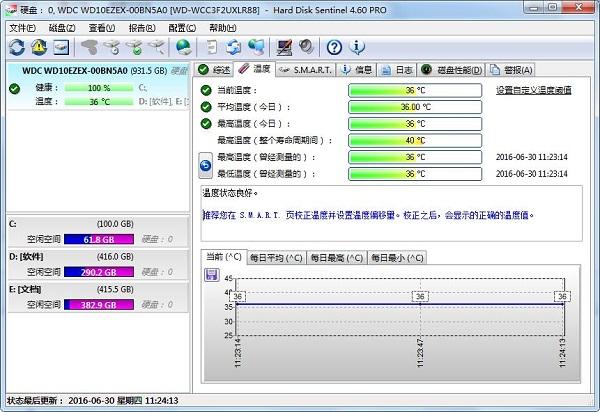Click the 当前温度 36 °C gauge bar
The width and height of the screenshot is (600, 412).
click(415, 90)
